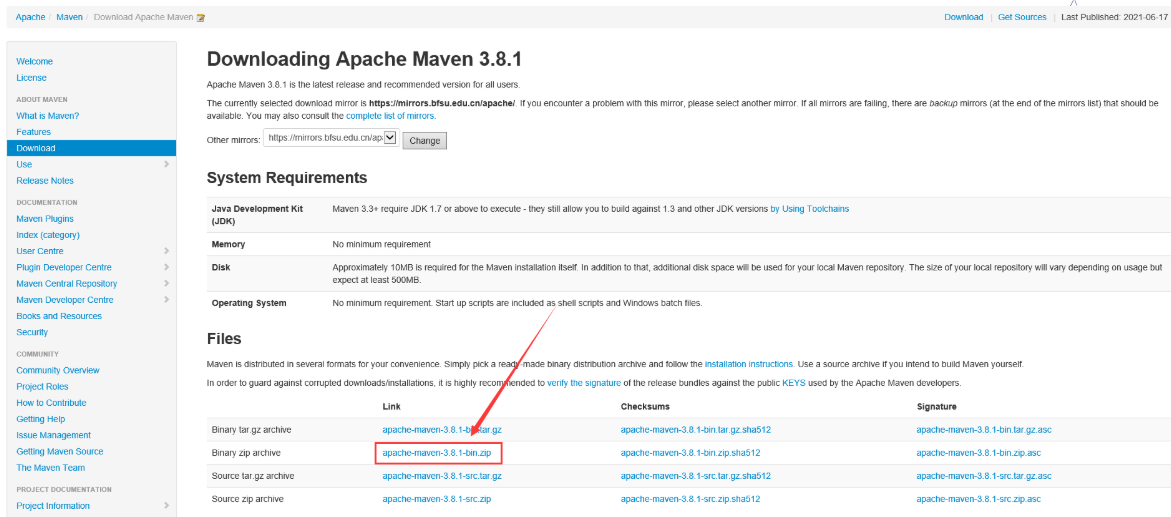Open Getting Maven Source link
Viewport: 1171px width, 517px height.
pyautogui.click(x=60, y=452)
